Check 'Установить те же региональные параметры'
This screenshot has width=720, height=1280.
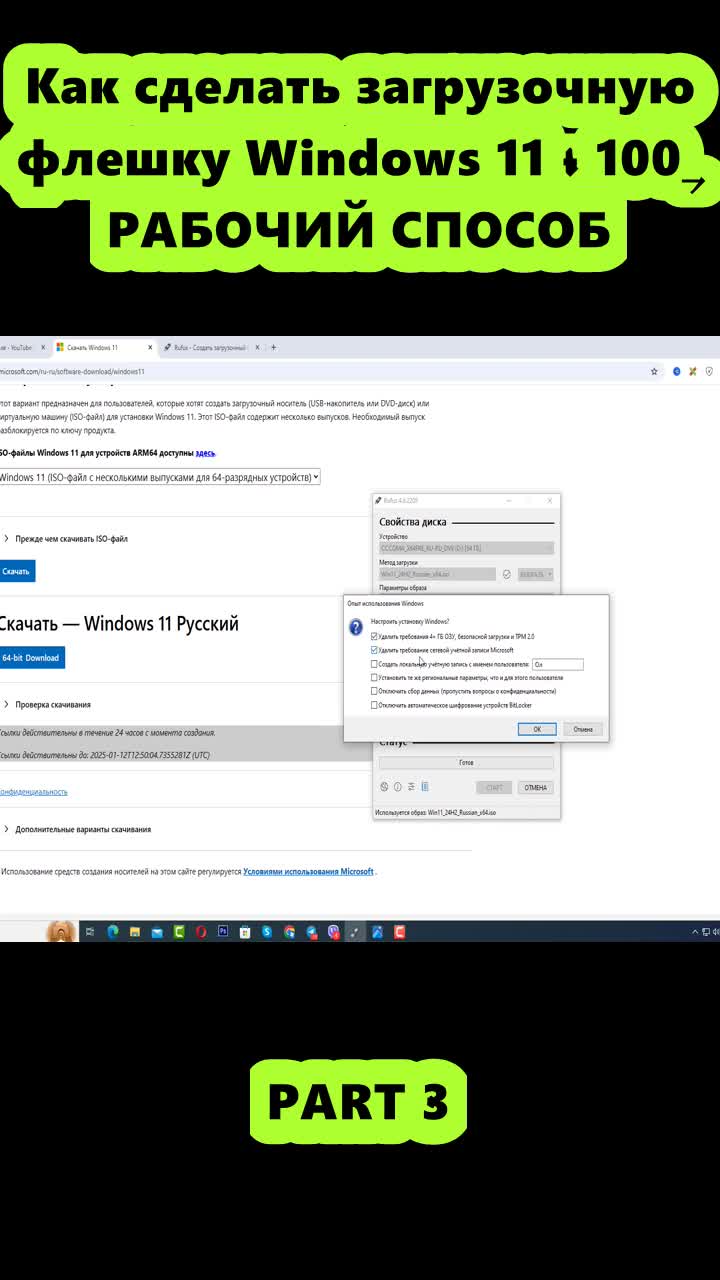[374, 677]
